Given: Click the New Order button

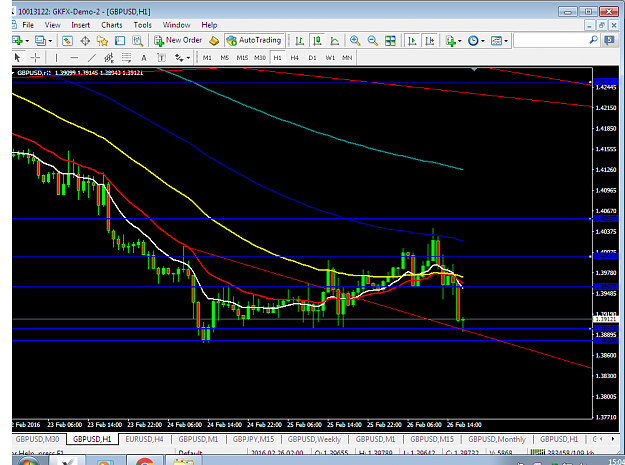Looking at the screenshot, I should (178, 40).
